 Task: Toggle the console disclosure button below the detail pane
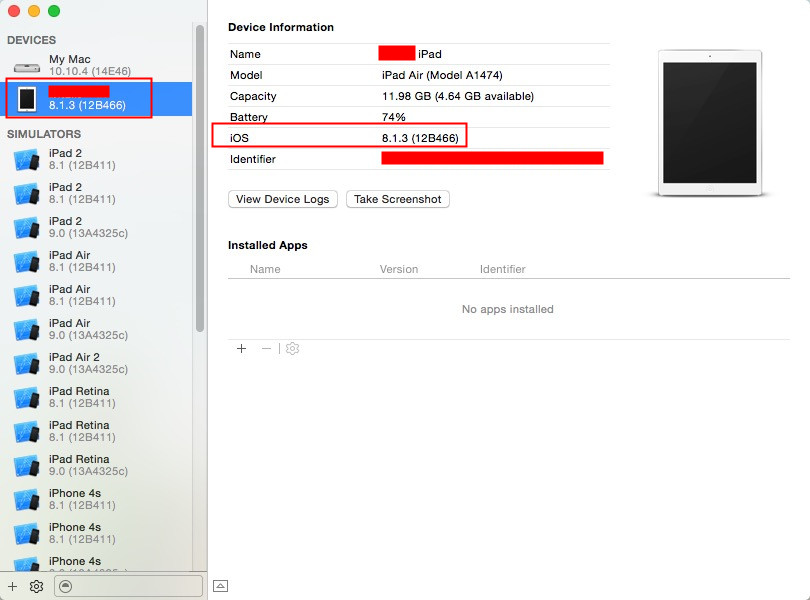pos(221,586)
